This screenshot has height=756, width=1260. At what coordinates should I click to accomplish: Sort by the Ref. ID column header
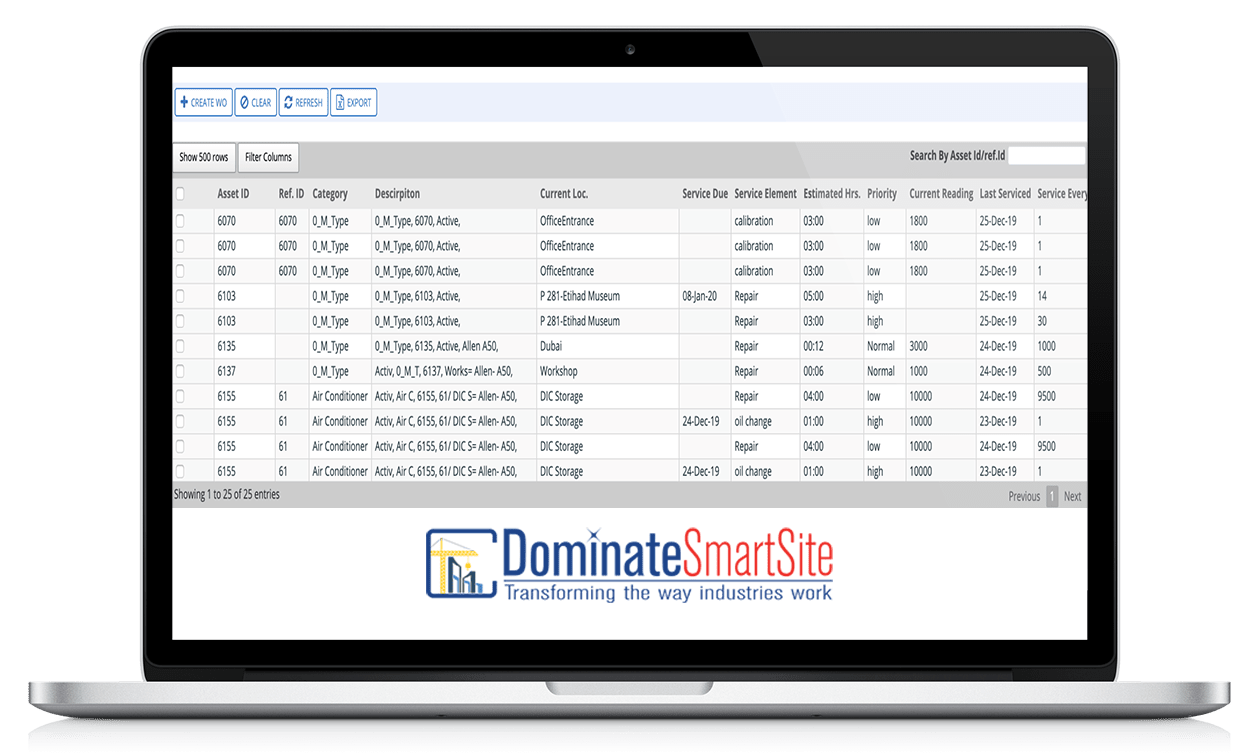point(291,194)
